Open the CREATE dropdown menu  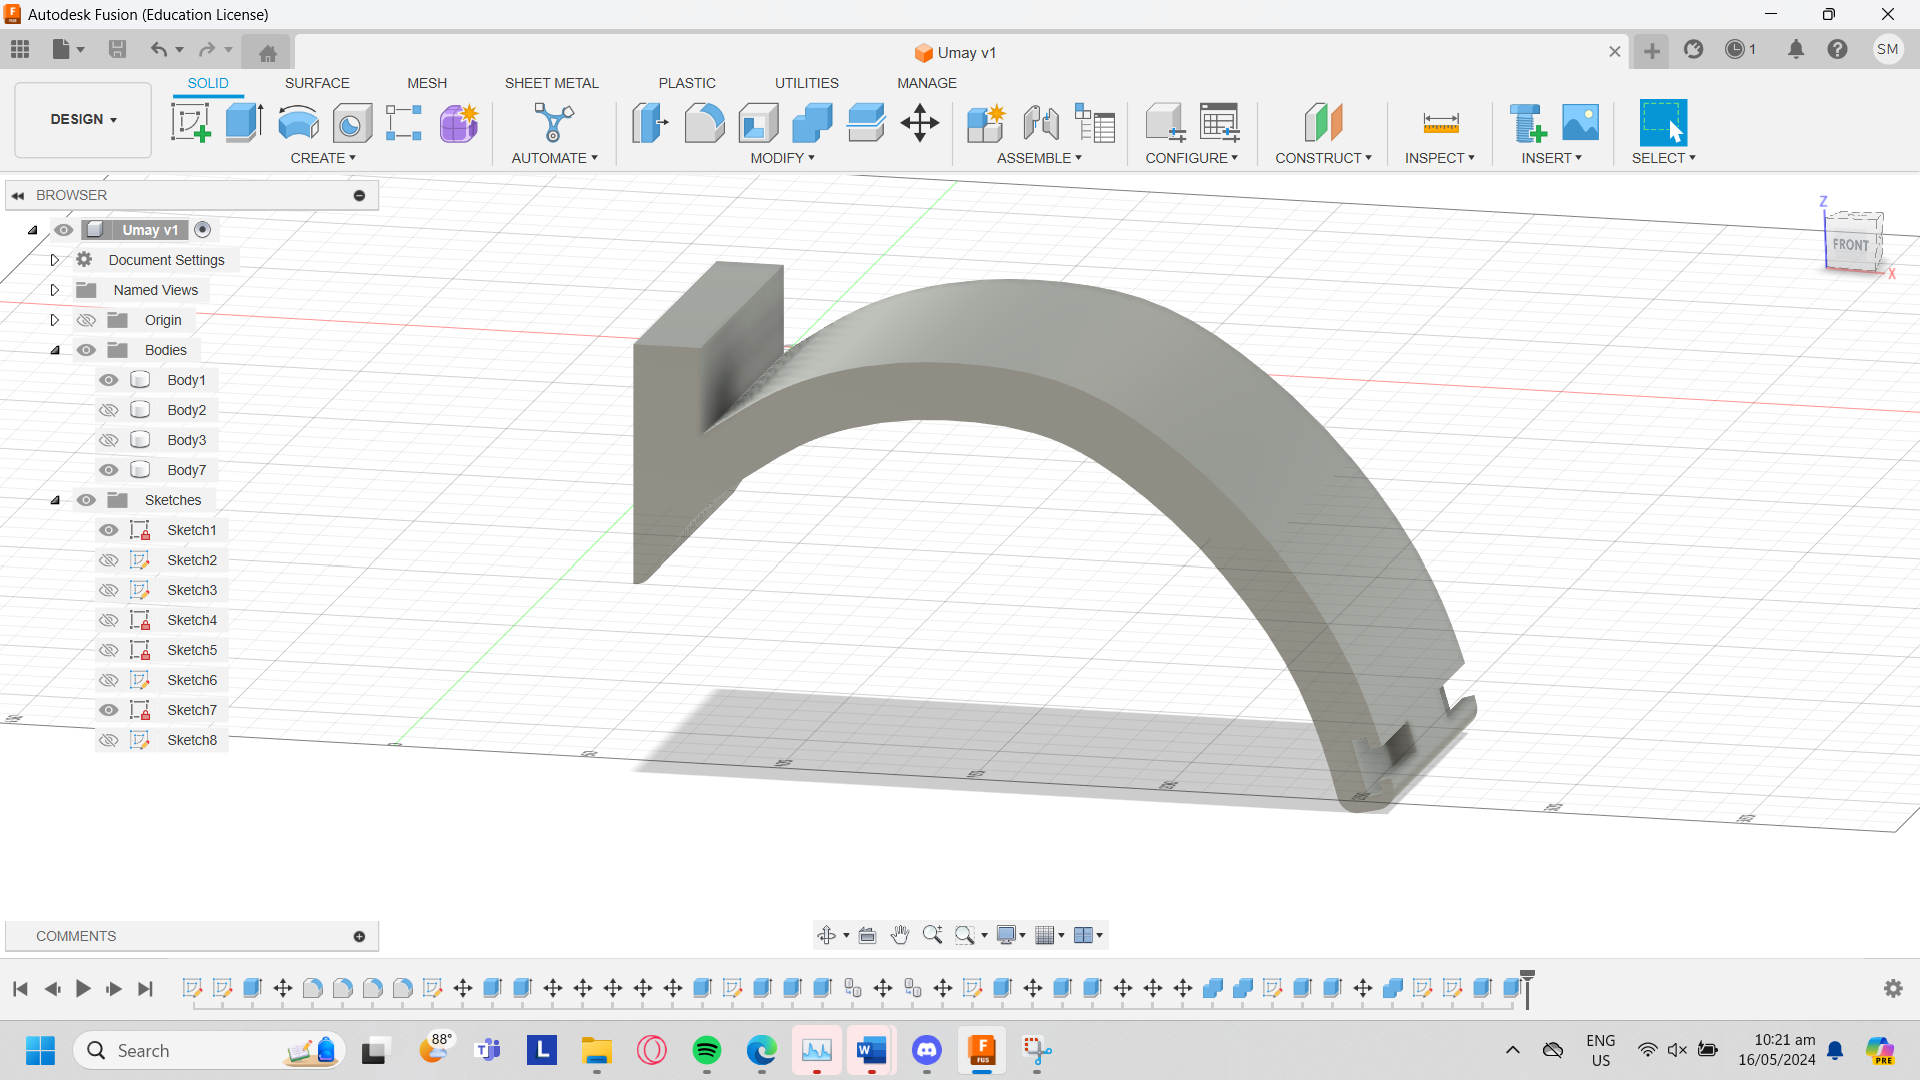point(323,158)
